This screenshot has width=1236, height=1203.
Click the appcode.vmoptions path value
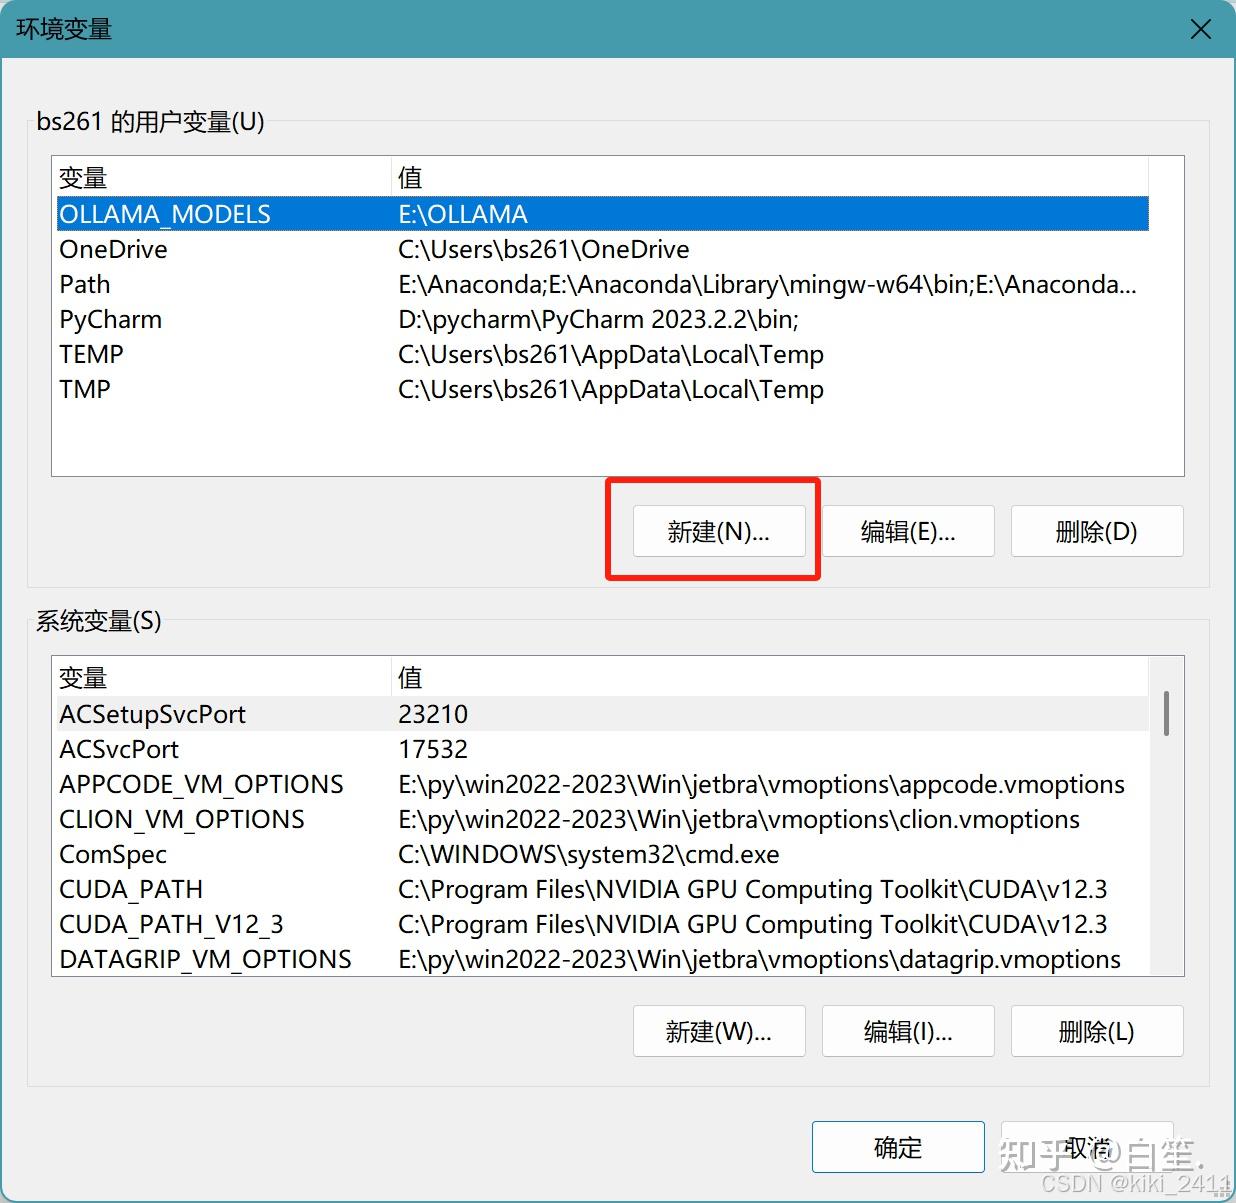tap(762, 784)
